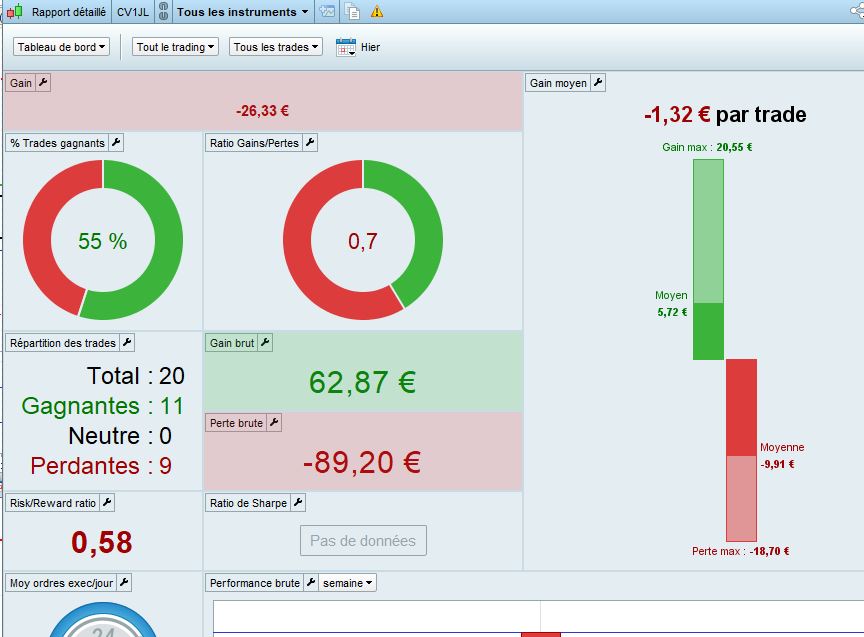Click the Perdantes : 9 line
Viewport: 864px width, 637px height.
pyautogui.click(x=101, y=466)
